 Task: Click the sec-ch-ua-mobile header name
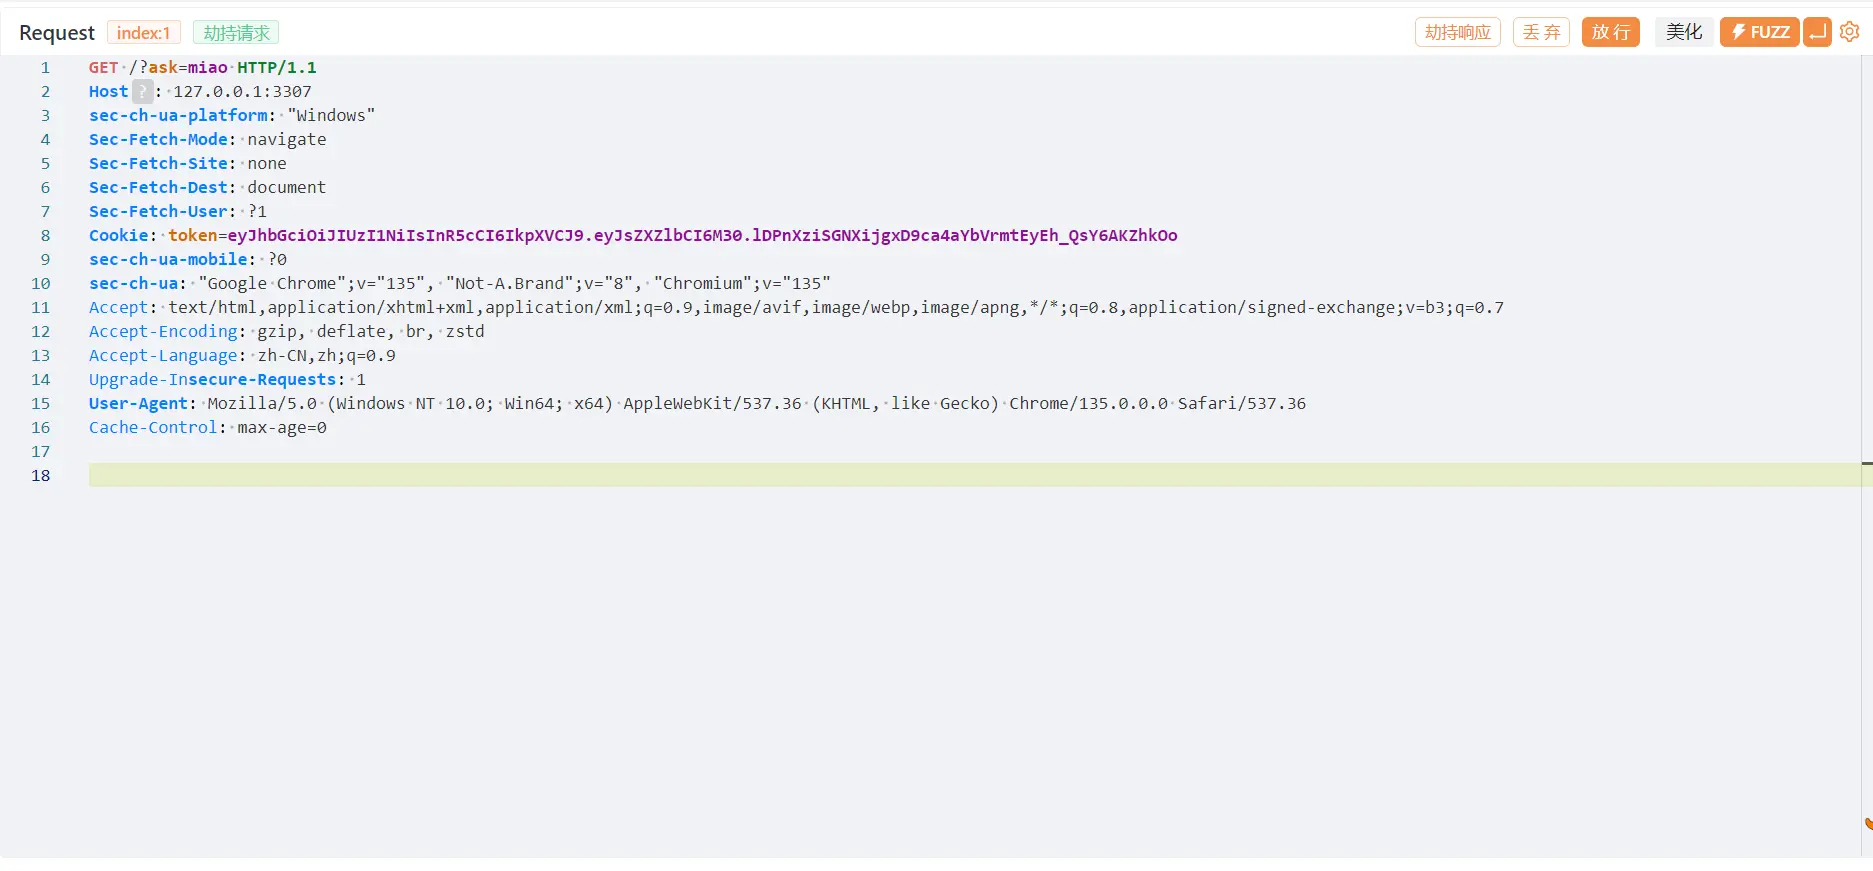click(168, 259)
